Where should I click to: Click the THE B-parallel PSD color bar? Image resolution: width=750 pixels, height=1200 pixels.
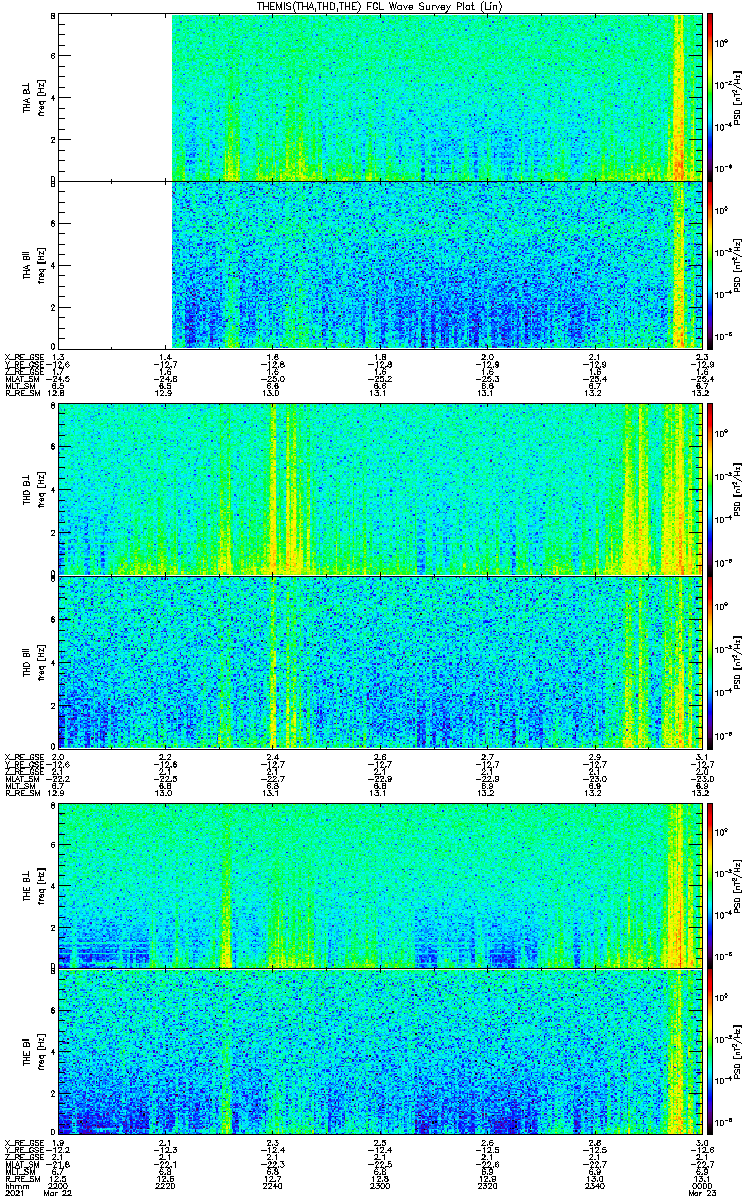point(710,1051)
